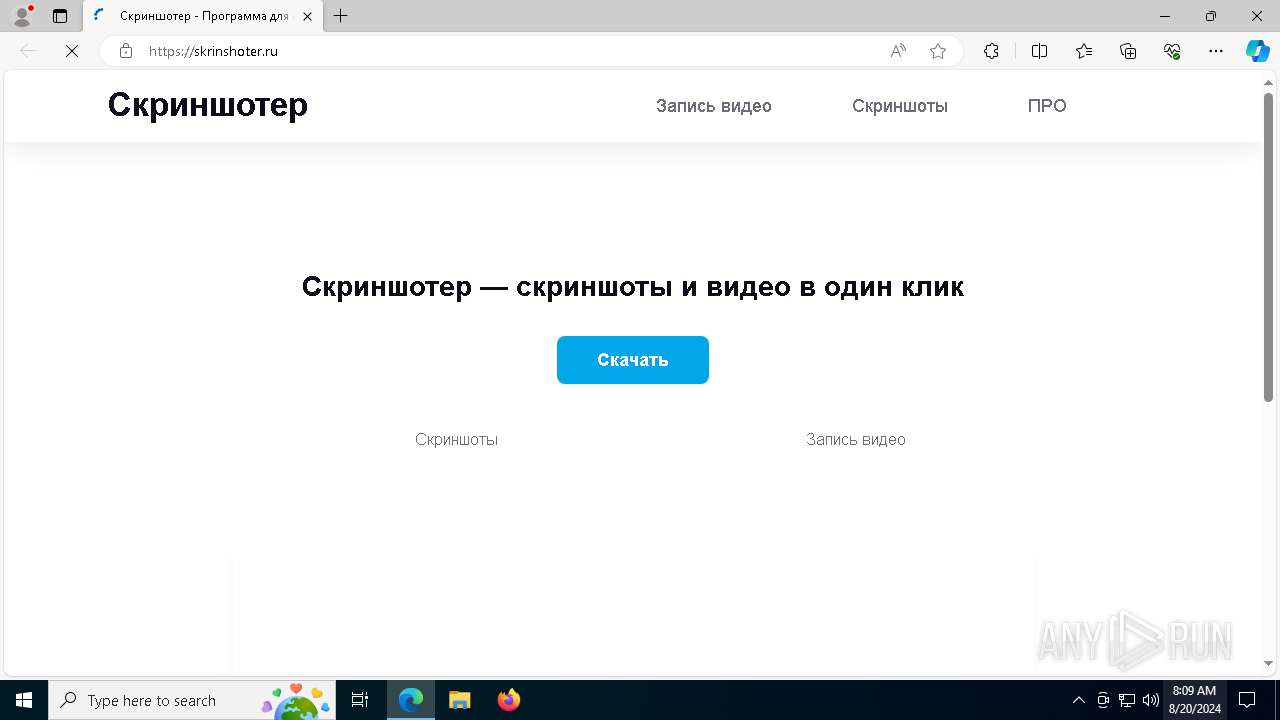Click the scrollbar down arrow
The width and height of the screenshot is (1280, 720).
[x=1268, y=664]
